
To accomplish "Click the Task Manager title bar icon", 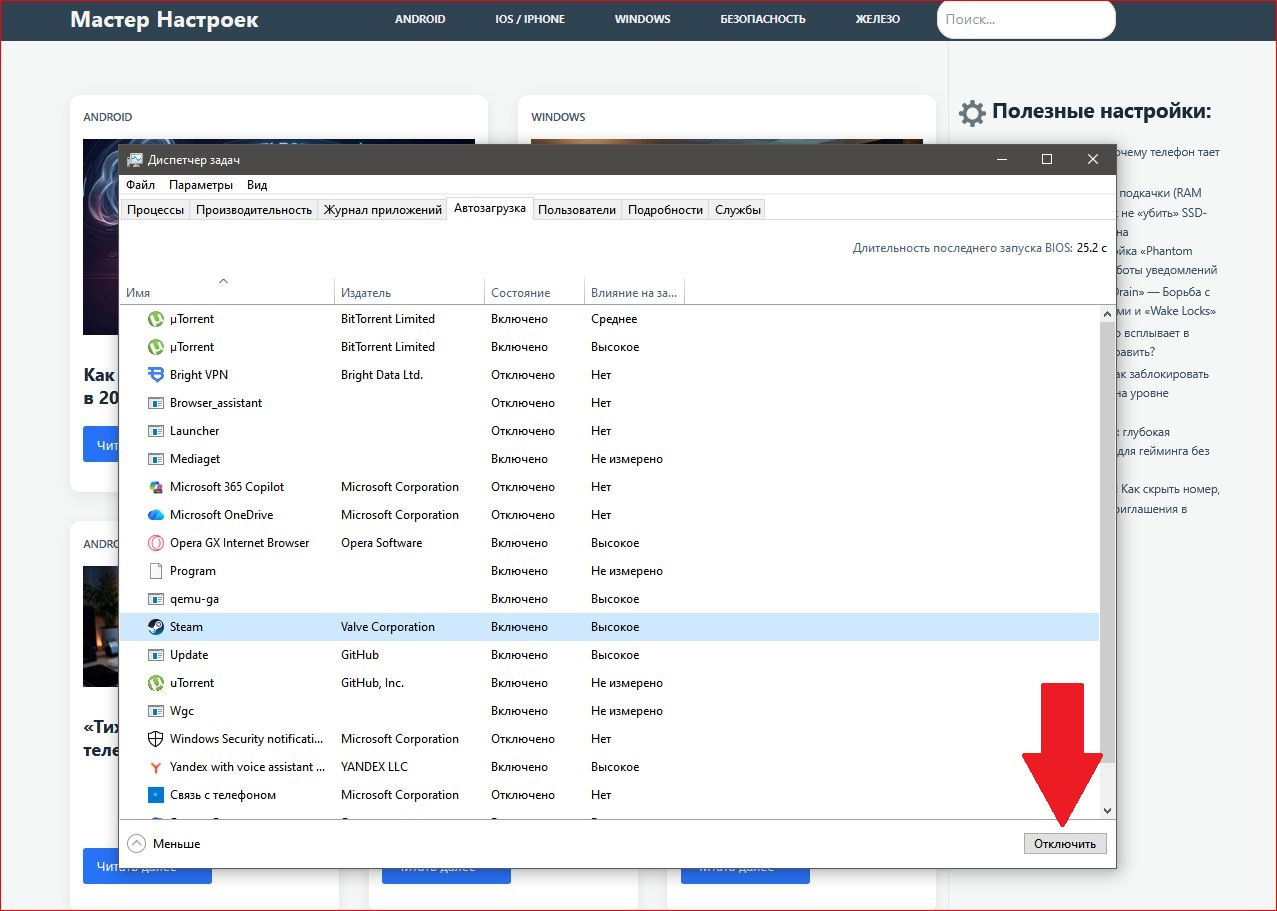I will [135, 159].
